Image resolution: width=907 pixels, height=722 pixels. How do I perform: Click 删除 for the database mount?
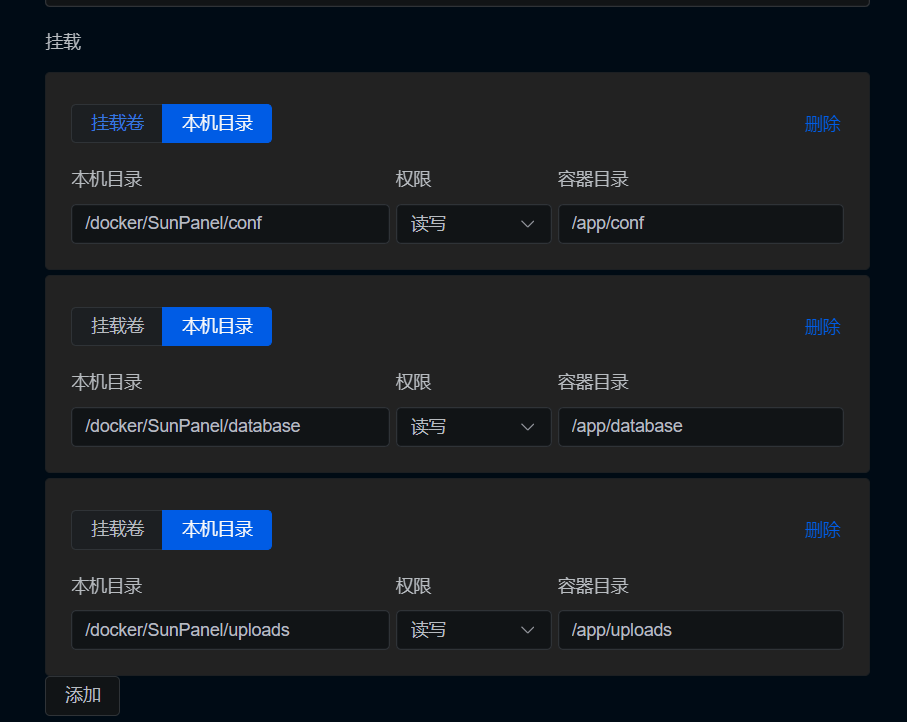pos(822,327)
